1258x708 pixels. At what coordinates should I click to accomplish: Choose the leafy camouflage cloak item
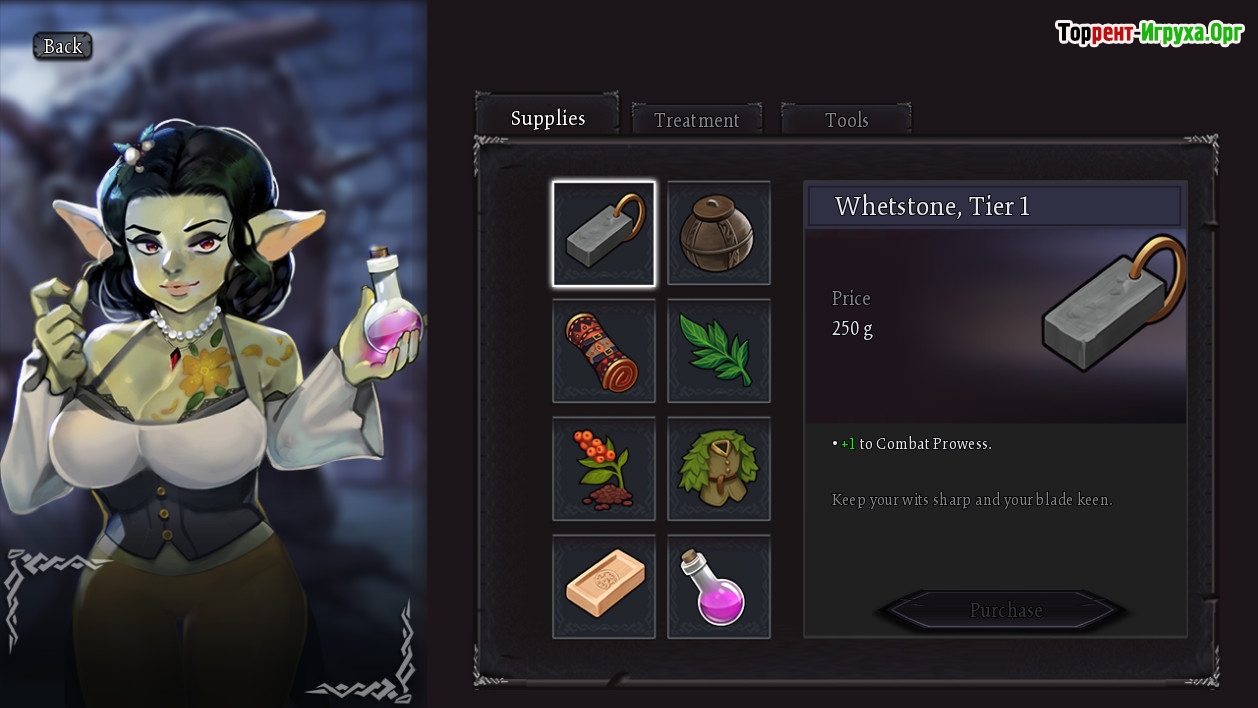(719, 469)
